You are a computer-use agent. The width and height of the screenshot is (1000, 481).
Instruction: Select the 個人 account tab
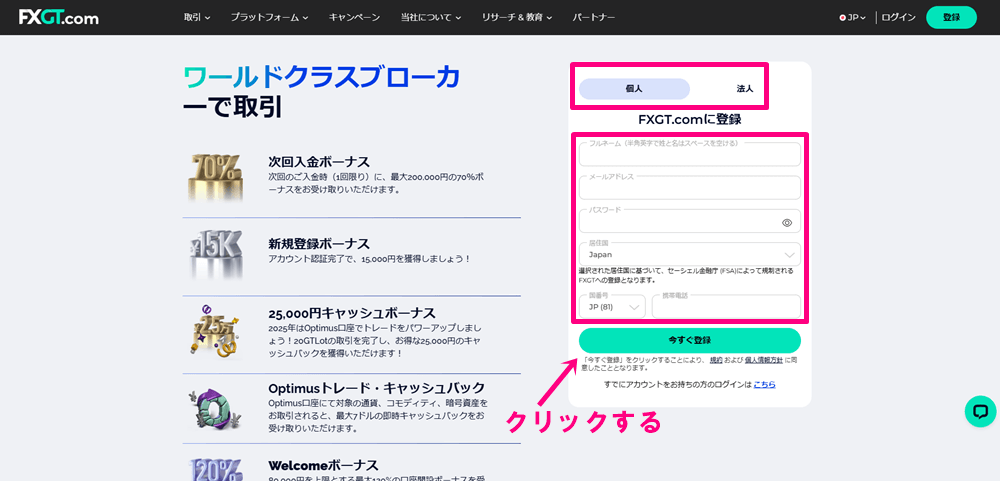coord(634,89)
